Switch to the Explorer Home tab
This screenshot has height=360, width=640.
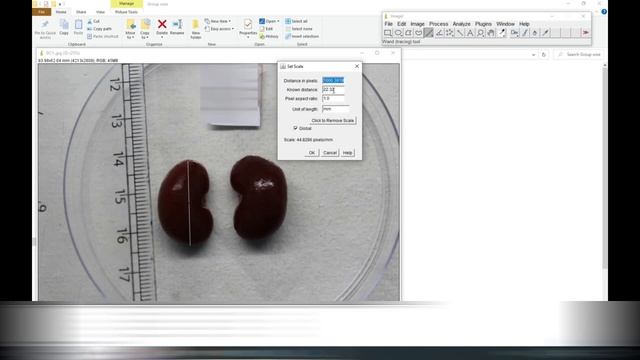coord(61,12)
